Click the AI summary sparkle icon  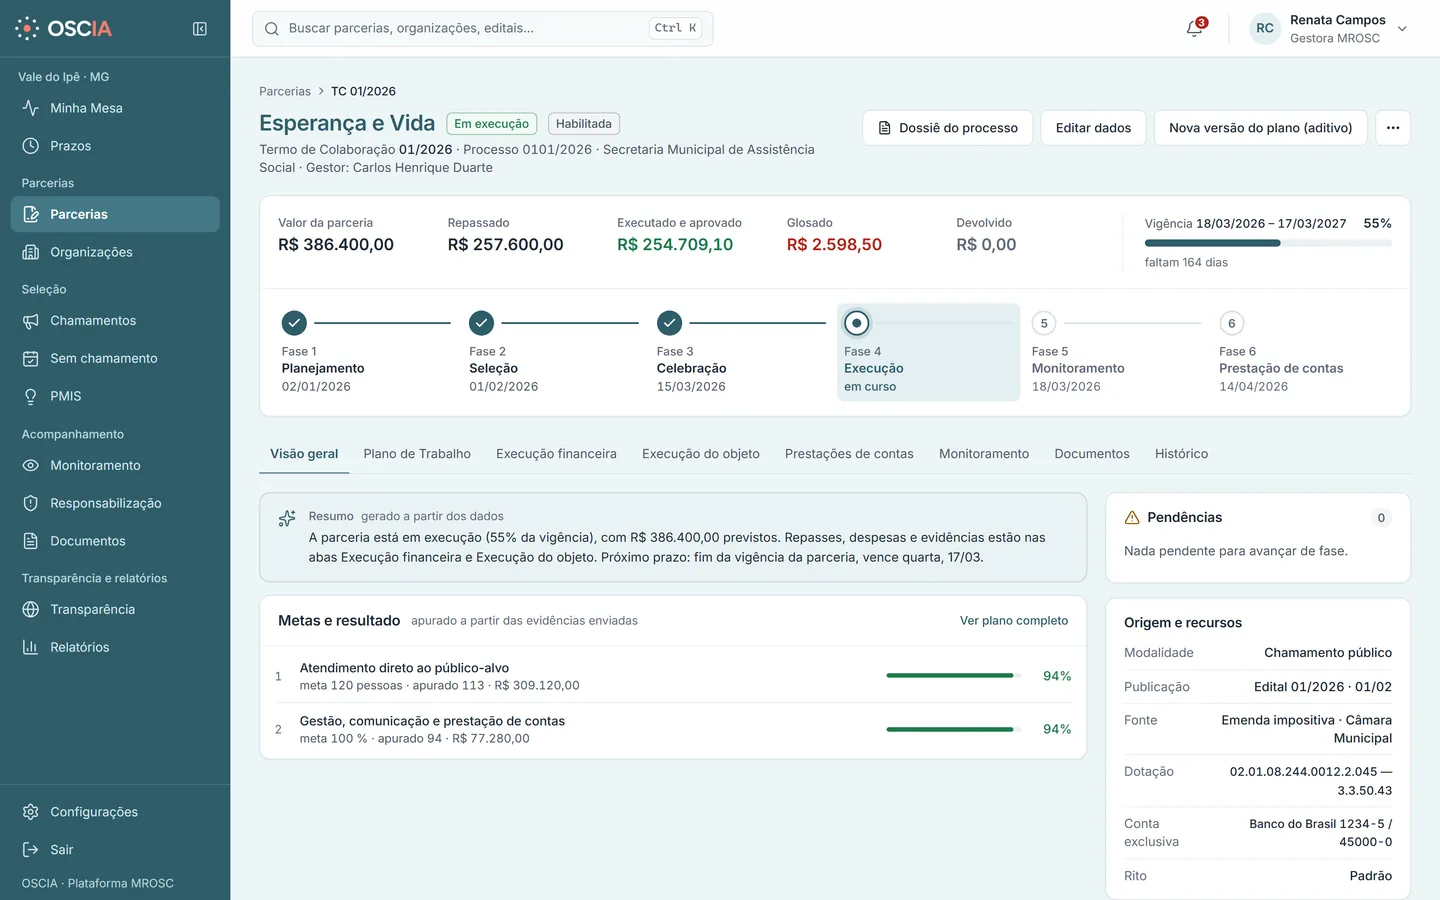tap(287, 518)
